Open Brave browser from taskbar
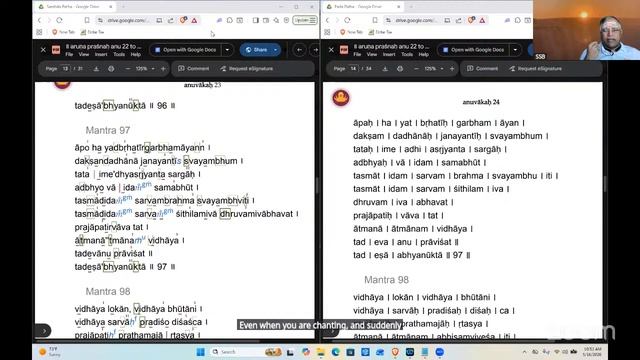 pos(395,352)
